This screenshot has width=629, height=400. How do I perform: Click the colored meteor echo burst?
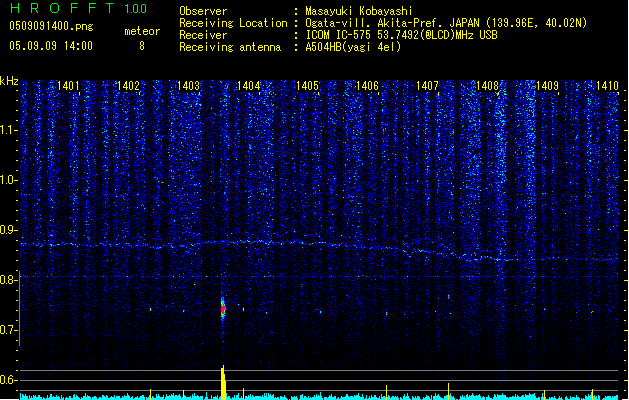pyautogui.click(x=223, y=306)
